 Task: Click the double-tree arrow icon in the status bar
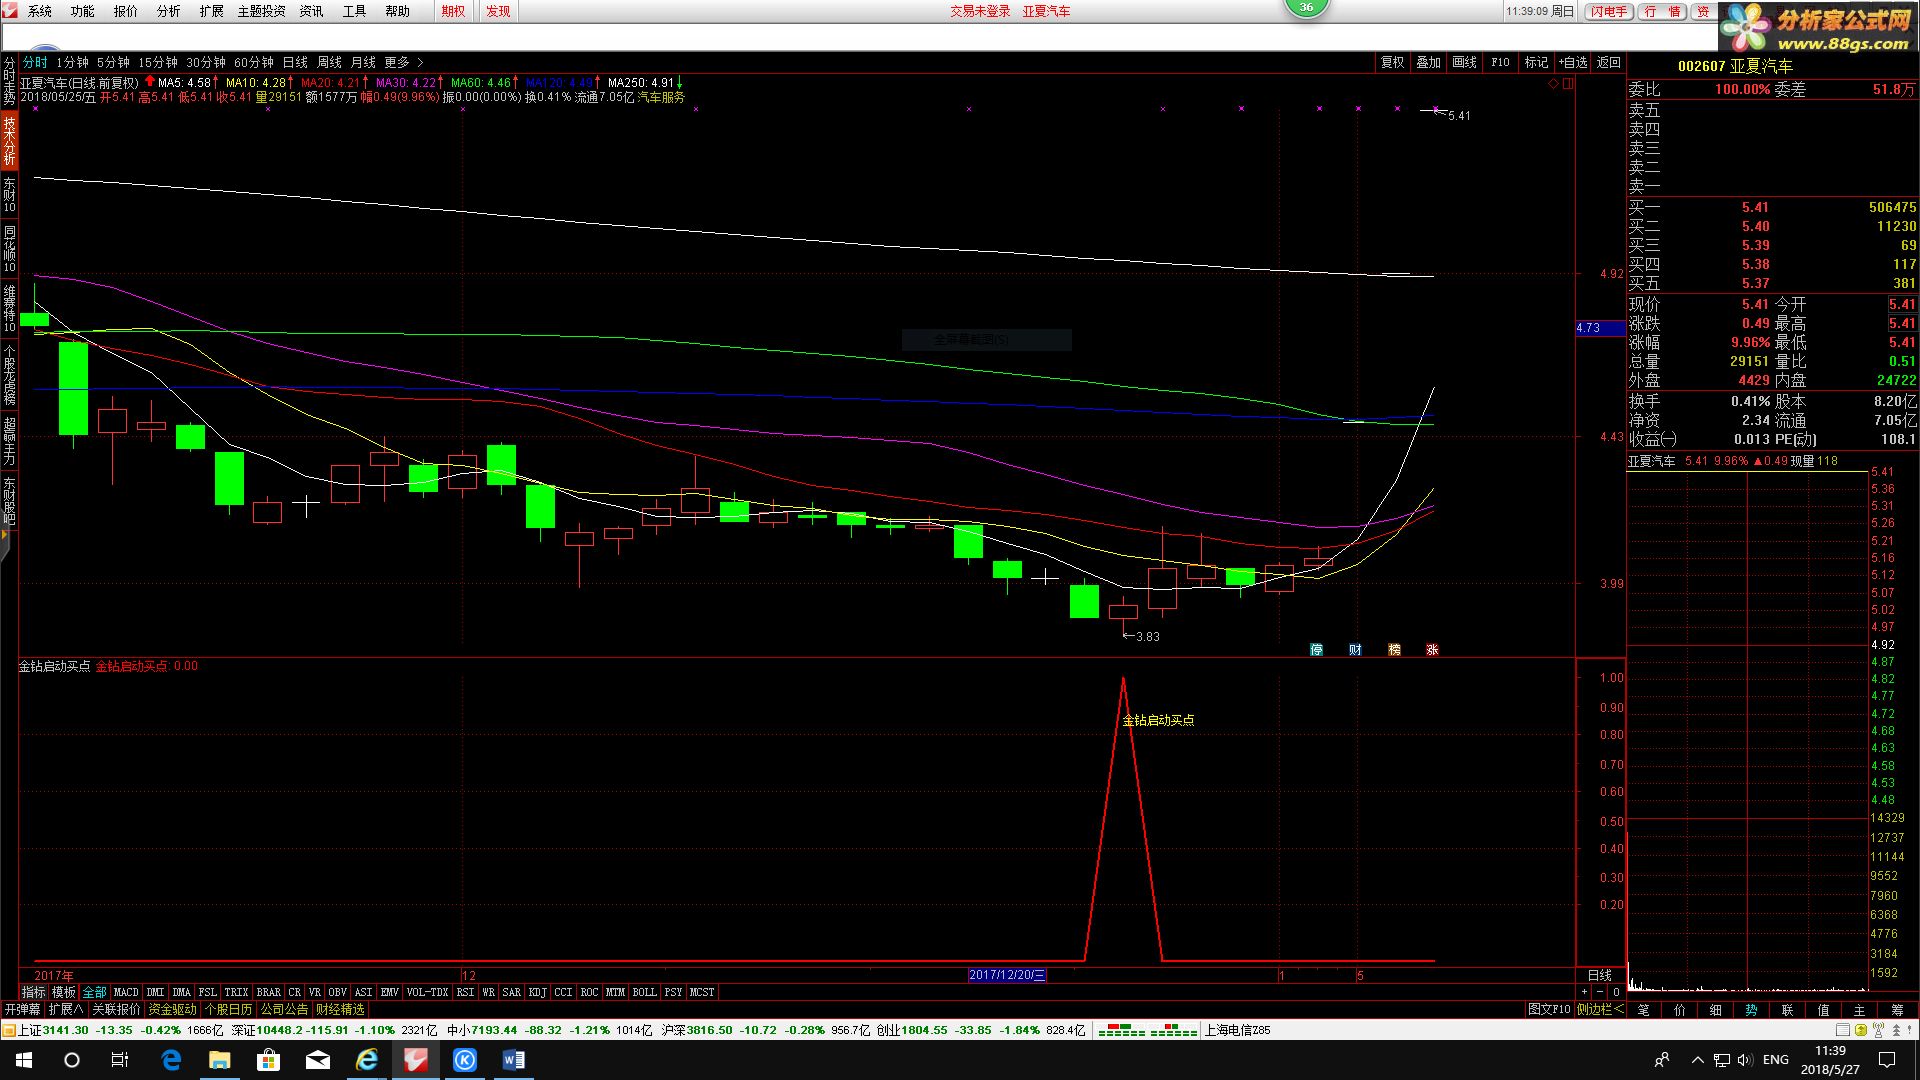point(1894,1030)
